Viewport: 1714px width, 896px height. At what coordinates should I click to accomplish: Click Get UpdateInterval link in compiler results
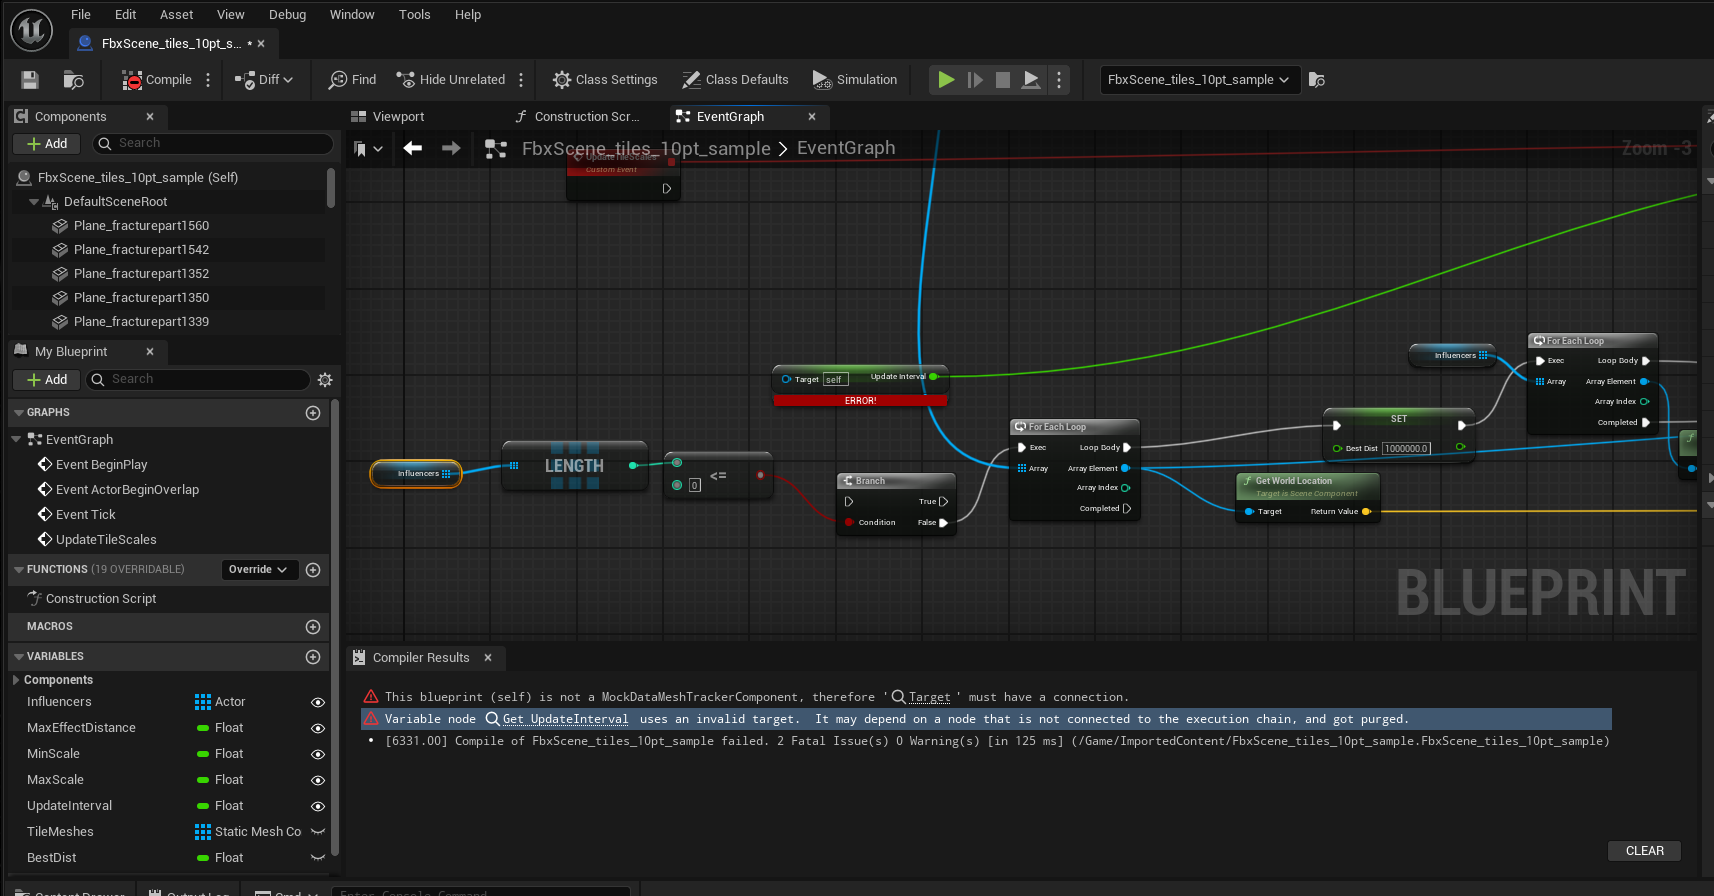pos(565,719)
